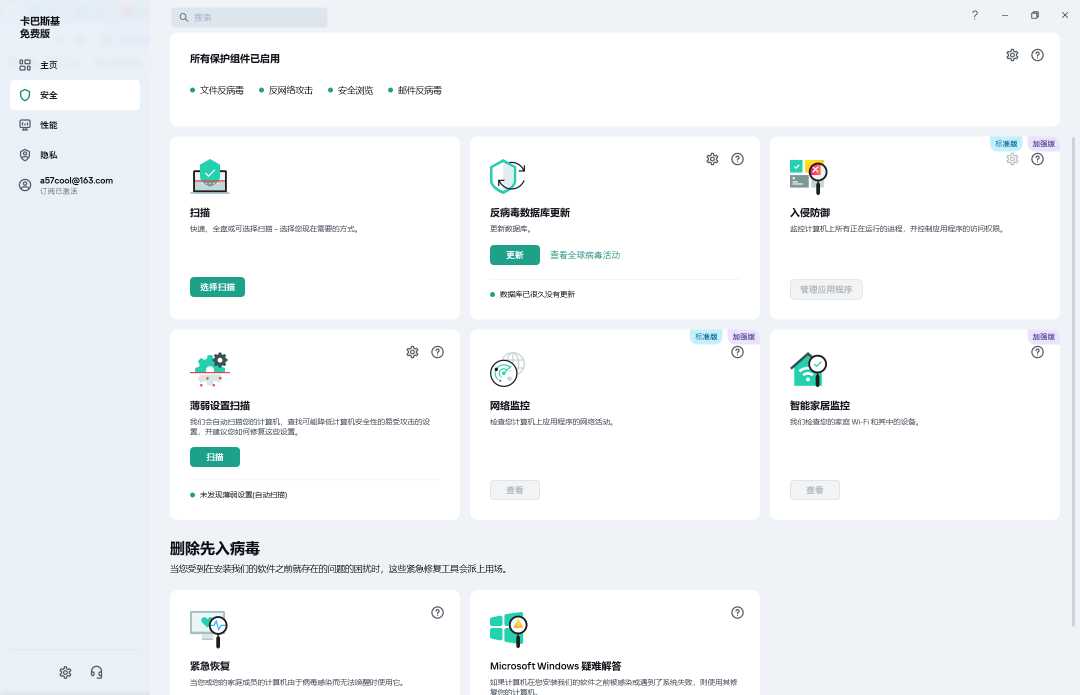The image size is (1080, 695).
Task: Click the 文件反病毒 component status
Action: click(217, 90)
